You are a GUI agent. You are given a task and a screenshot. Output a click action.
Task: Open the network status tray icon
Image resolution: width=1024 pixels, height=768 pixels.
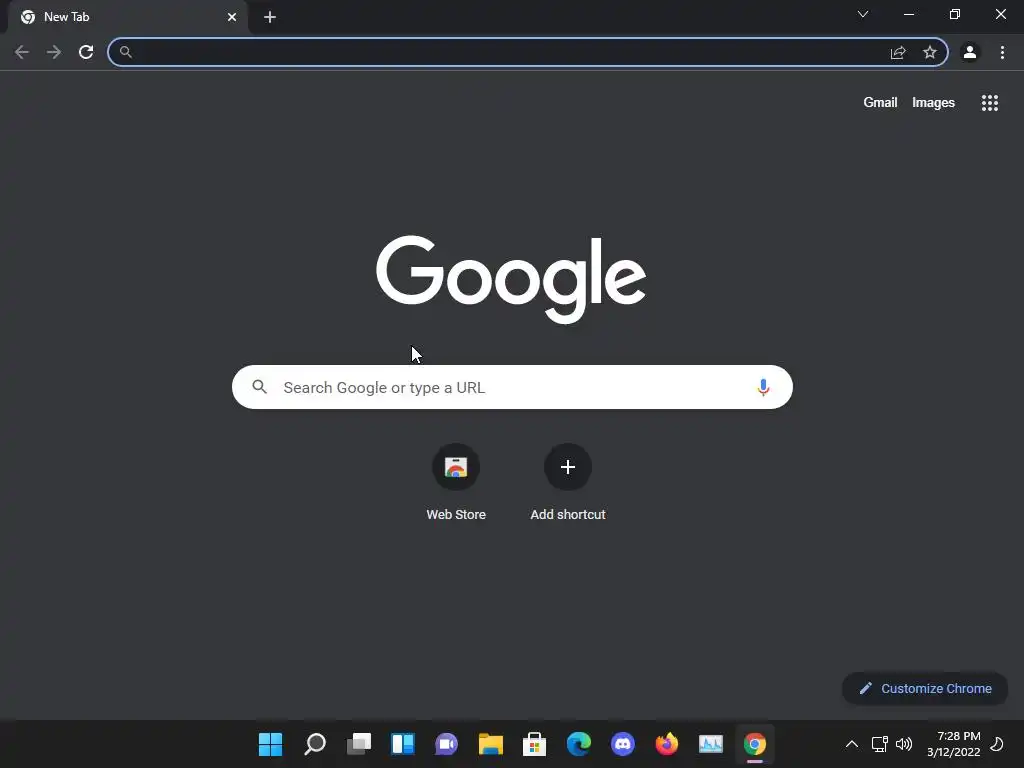coord(880,744)
